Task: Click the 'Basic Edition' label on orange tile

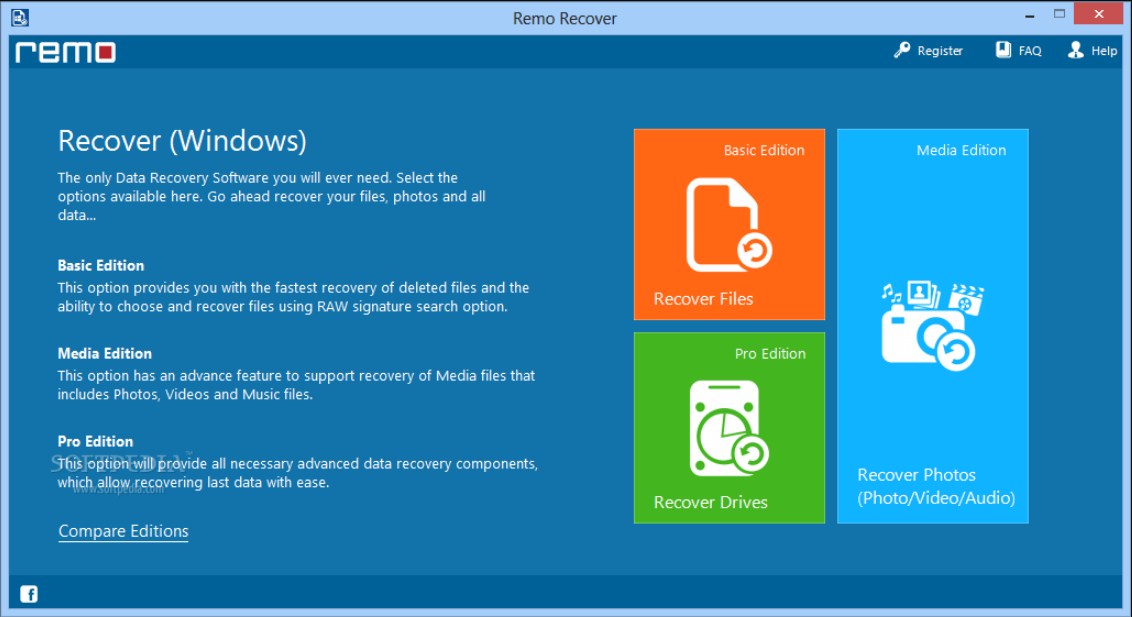Action: pos(764,150)
